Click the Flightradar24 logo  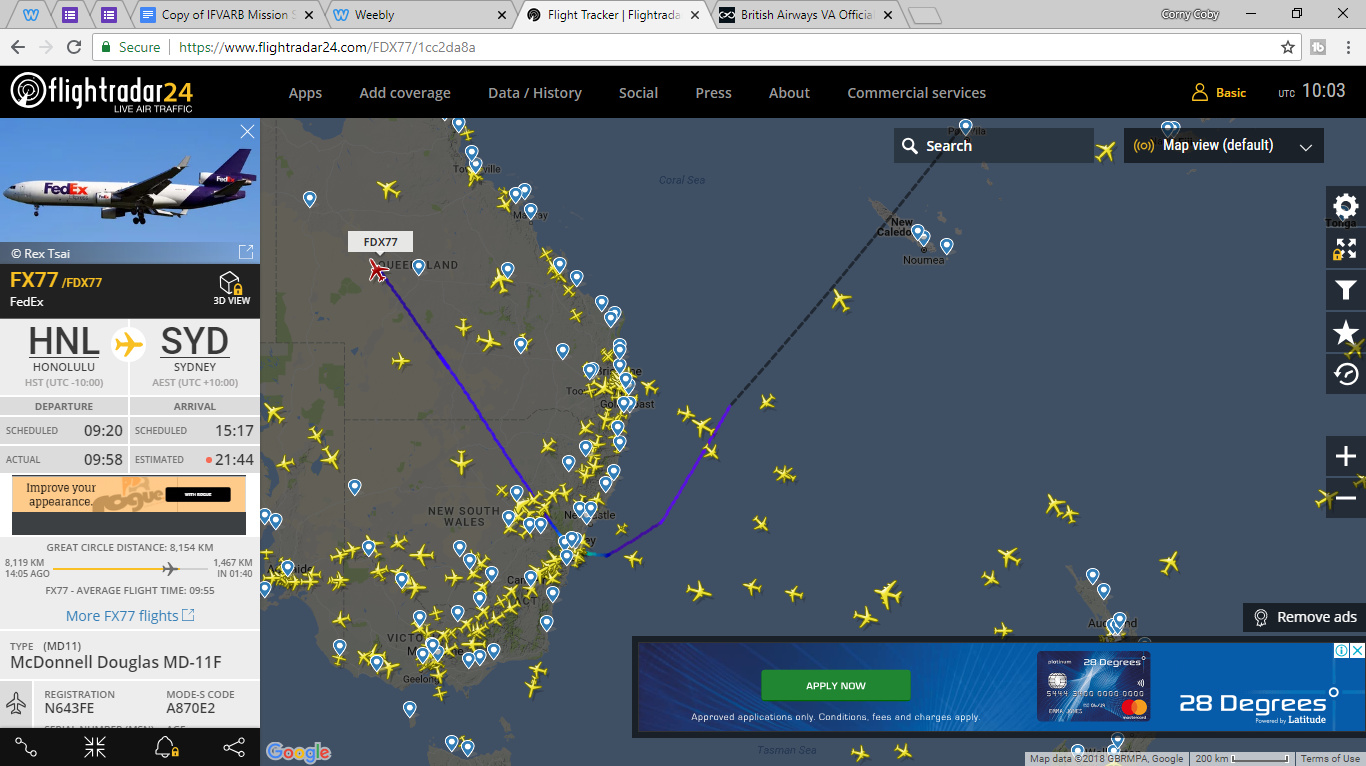click(101, 92)
